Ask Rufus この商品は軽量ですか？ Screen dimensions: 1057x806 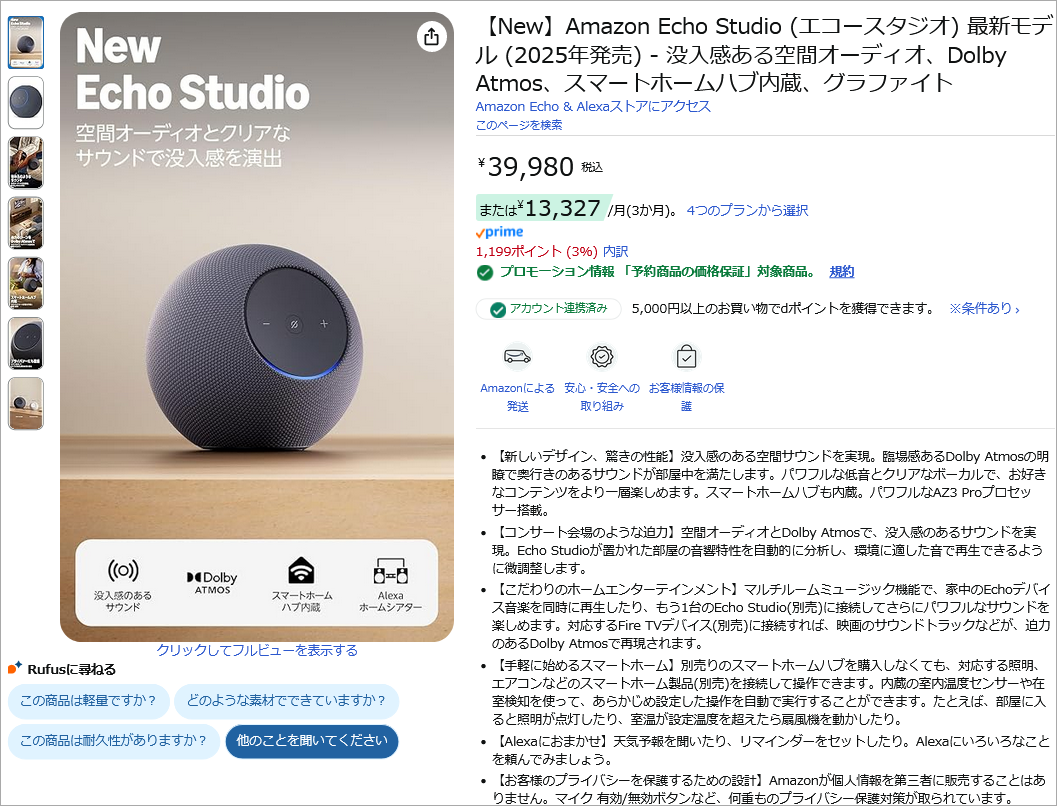pyautogui.click(x=88, y=701)
